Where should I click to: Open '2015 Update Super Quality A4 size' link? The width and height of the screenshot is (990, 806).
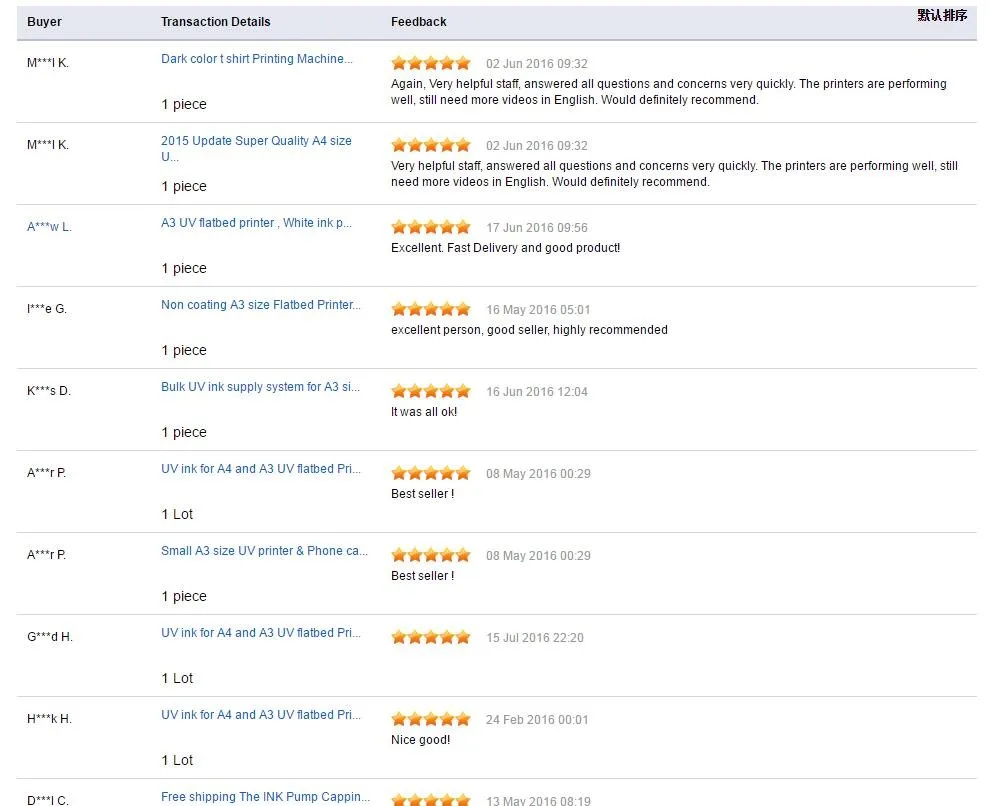(256, 141)
